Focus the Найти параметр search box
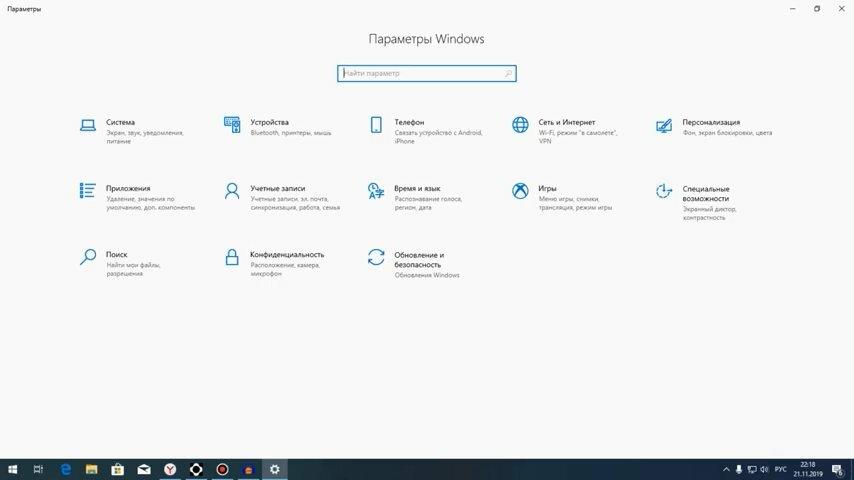 point(426,73)
